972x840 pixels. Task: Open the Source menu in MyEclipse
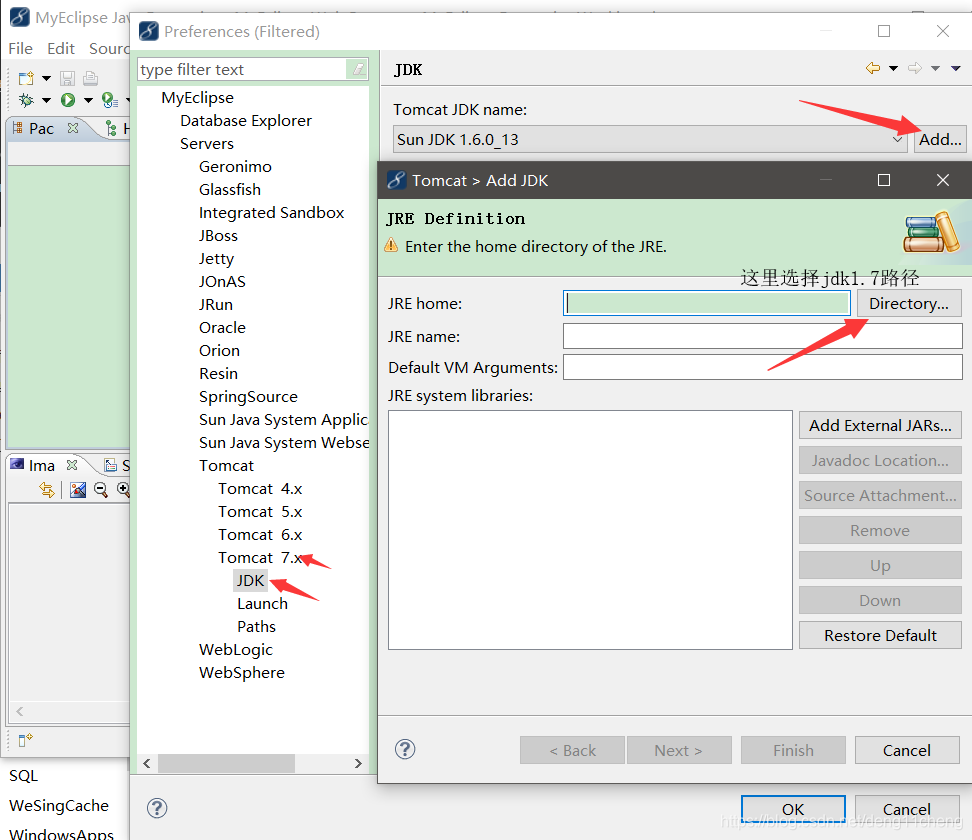tap(109, 48)
